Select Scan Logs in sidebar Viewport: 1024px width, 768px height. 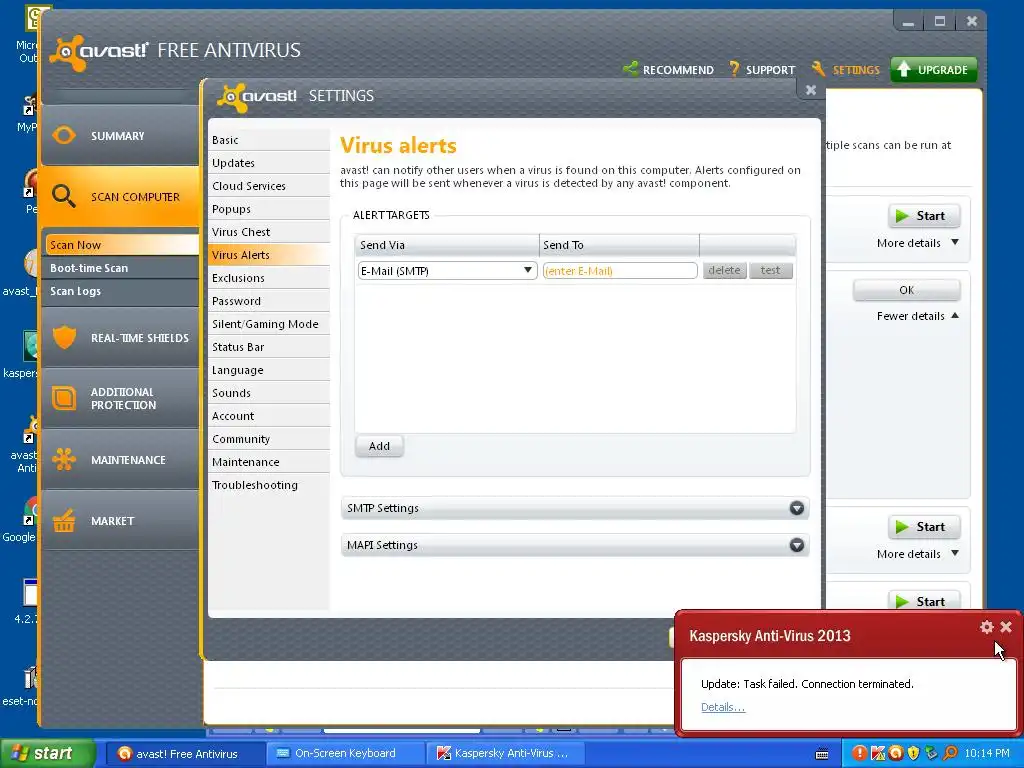pyautogui.click(x=121, y=291)
